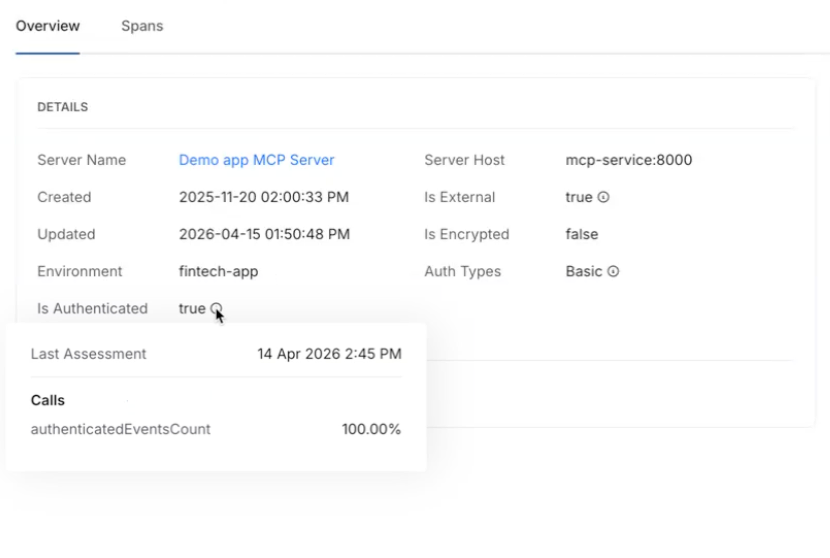The height and width of the screenshot is (558, 830).
Task: Open the Demo app MCP Server link
Action: click(x=256, y=160)
